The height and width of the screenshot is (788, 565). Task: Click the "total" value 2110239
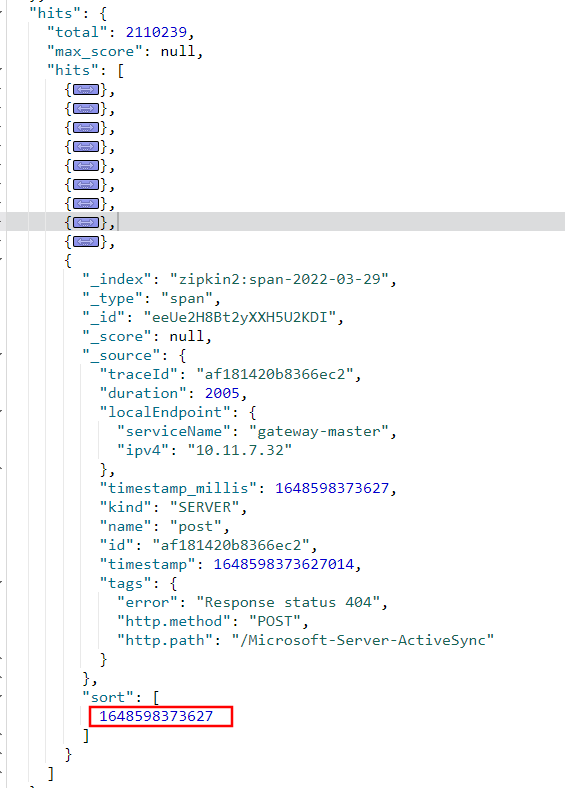point(156,32)
